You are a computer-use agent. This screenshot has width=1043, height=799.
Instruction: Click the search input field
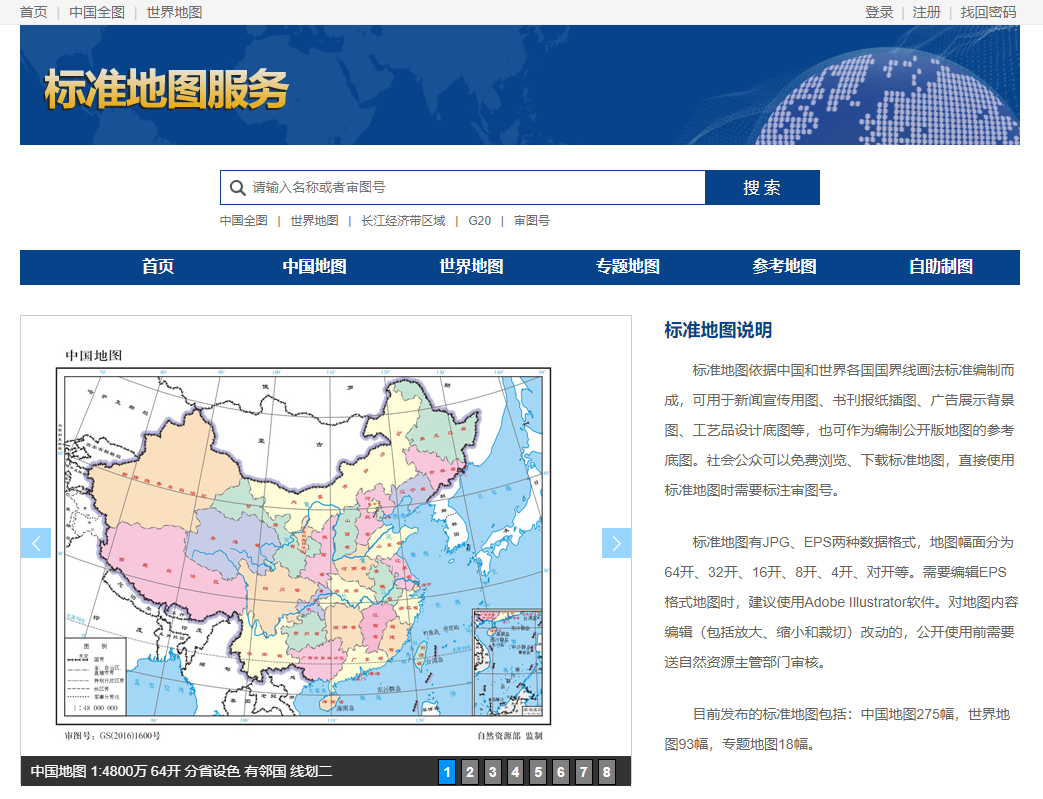[463, 188]
